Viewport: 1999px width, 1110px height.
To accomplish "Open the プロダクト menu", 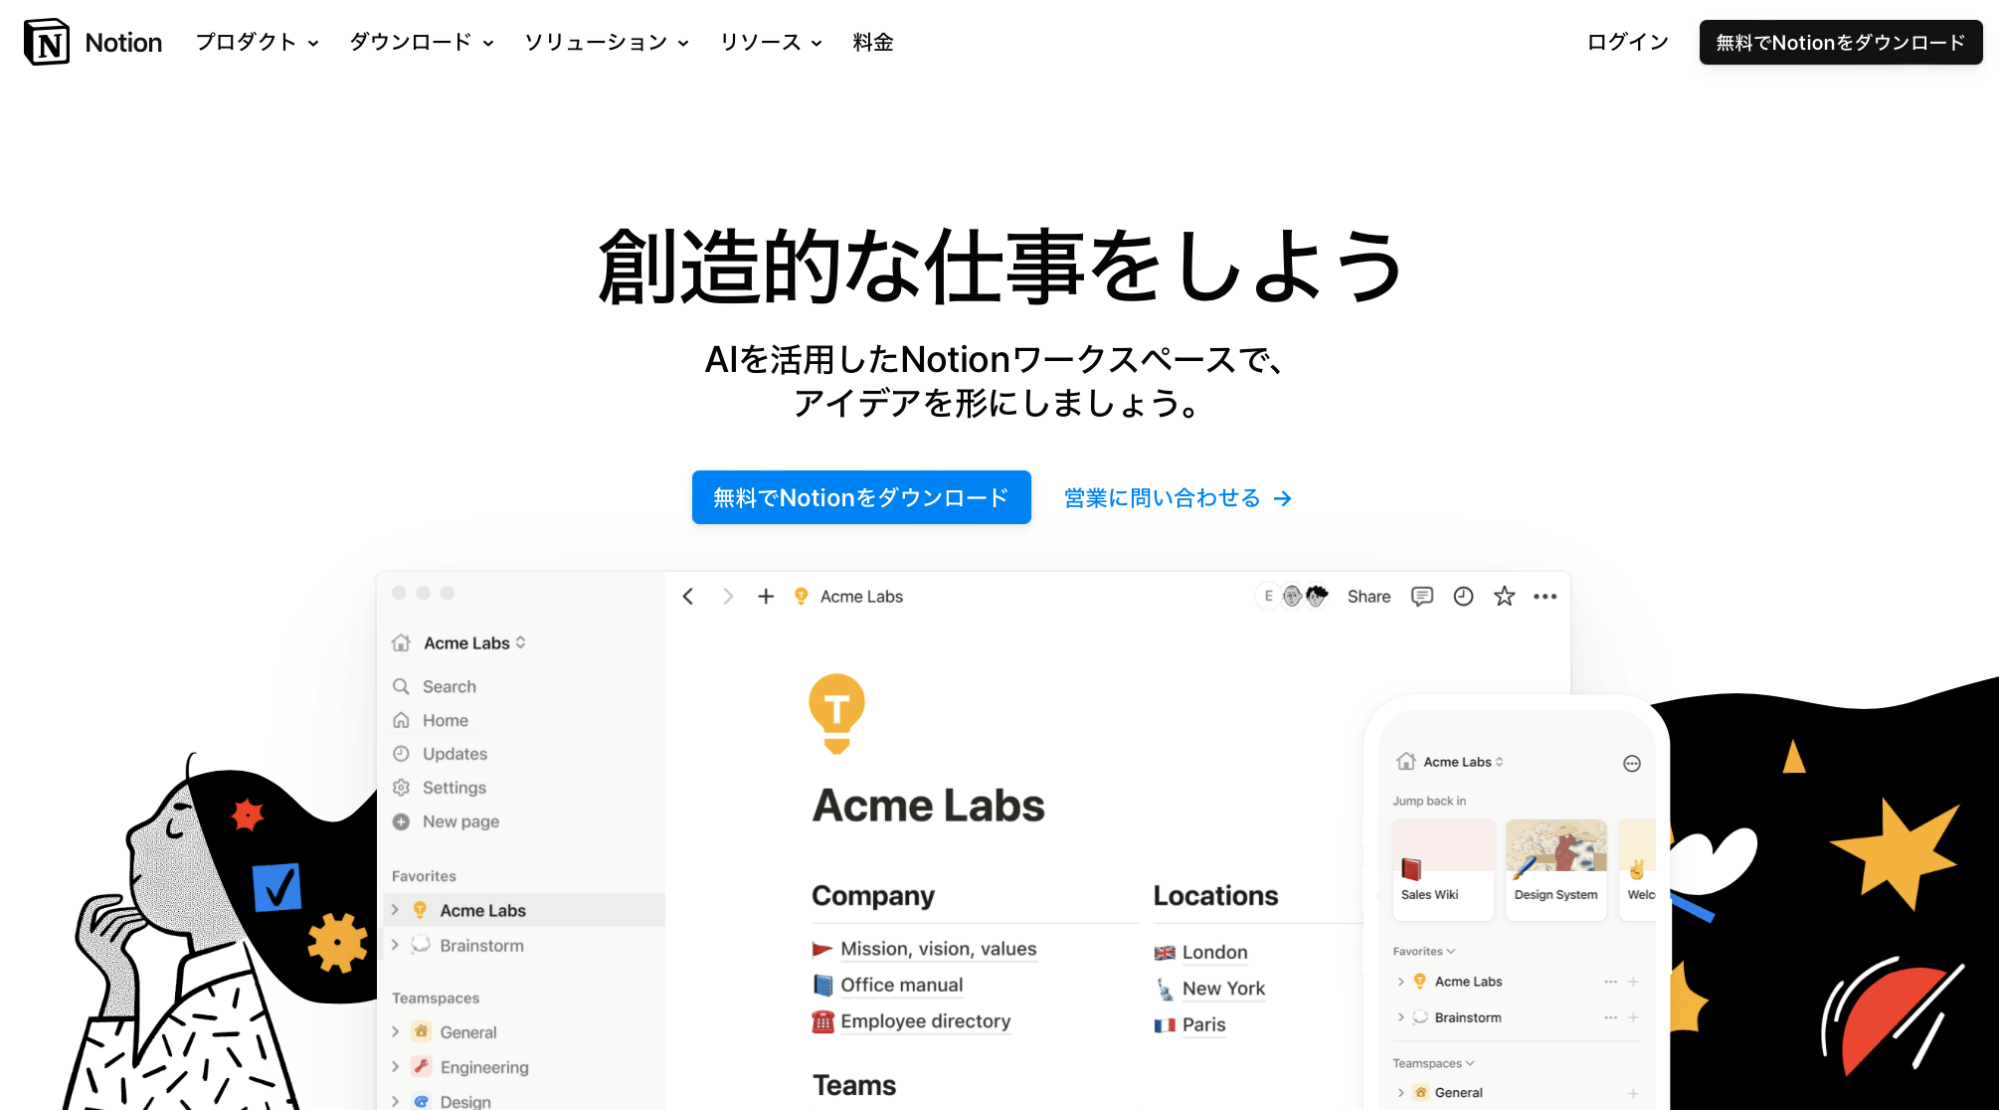I will [x=257, y=42].
